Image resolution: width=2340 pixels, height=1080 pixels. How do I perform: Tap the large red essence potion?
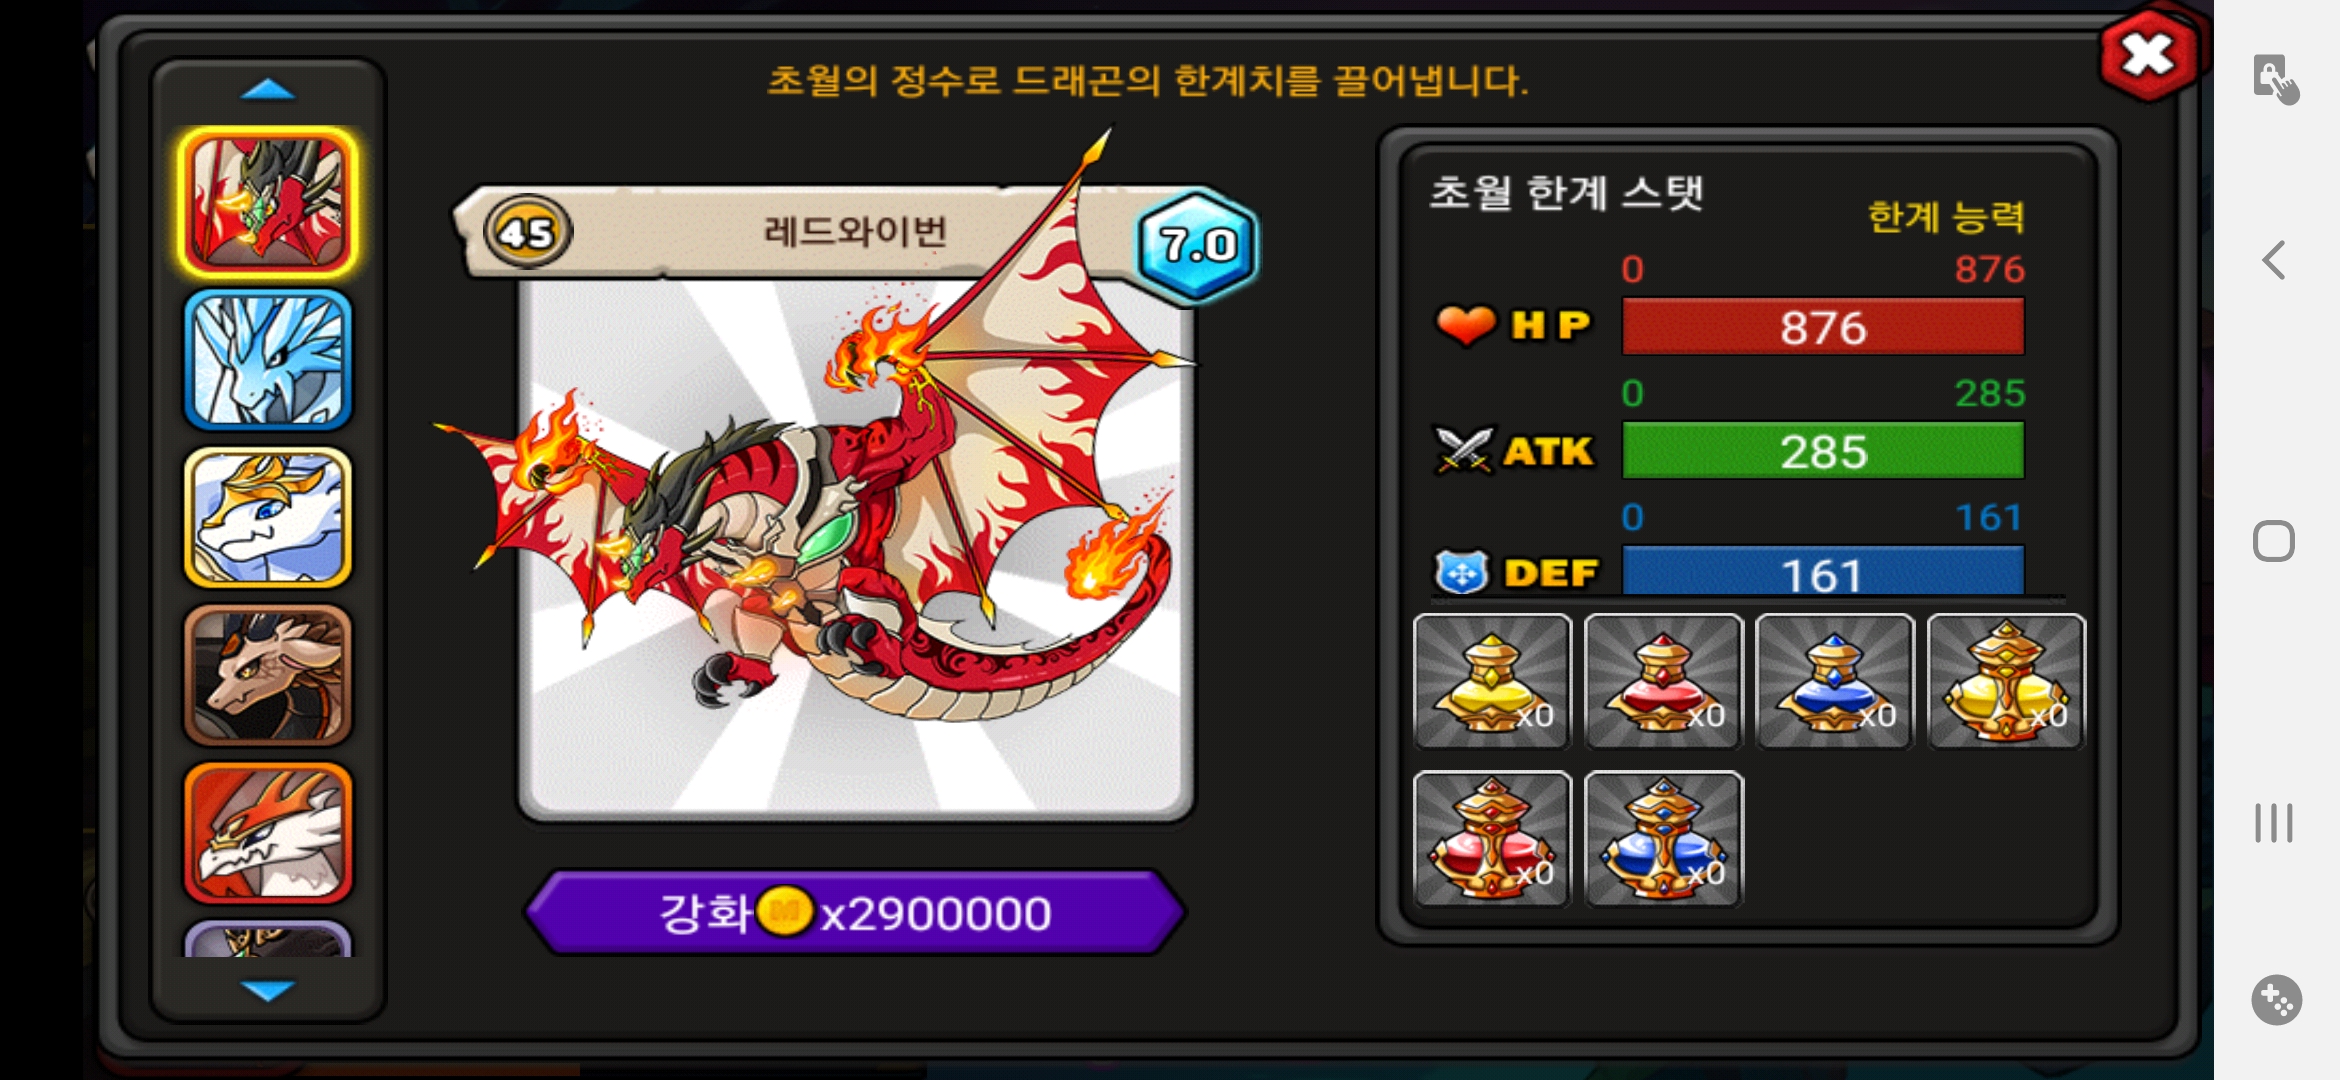1492,839
